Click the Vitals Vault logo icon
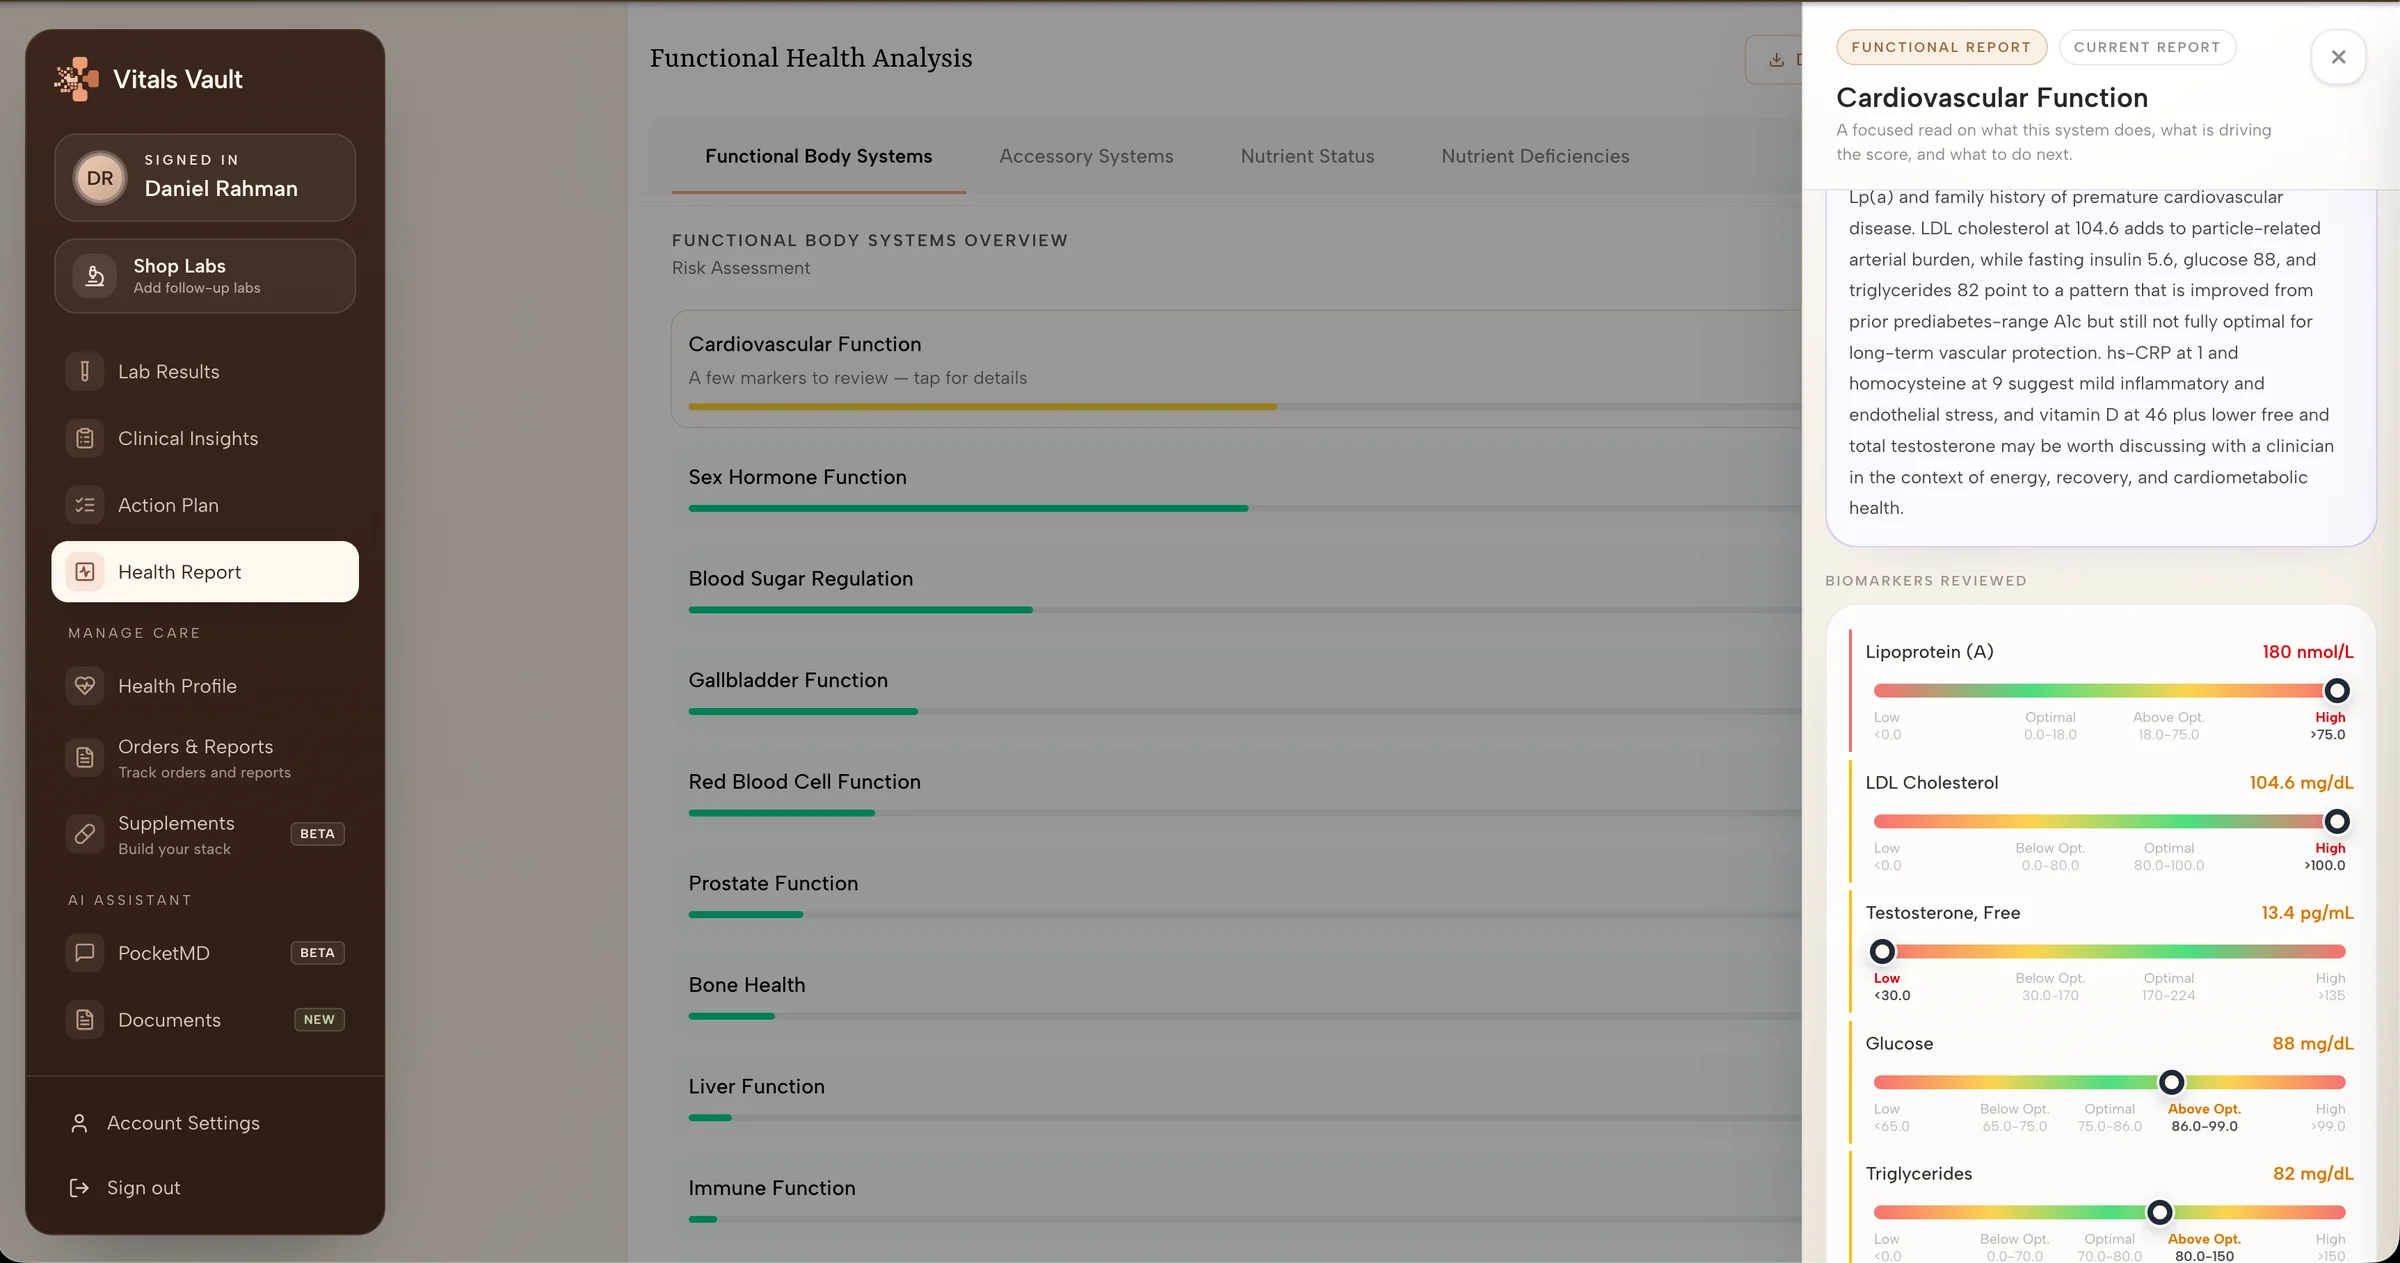 [x=77, y=79]
